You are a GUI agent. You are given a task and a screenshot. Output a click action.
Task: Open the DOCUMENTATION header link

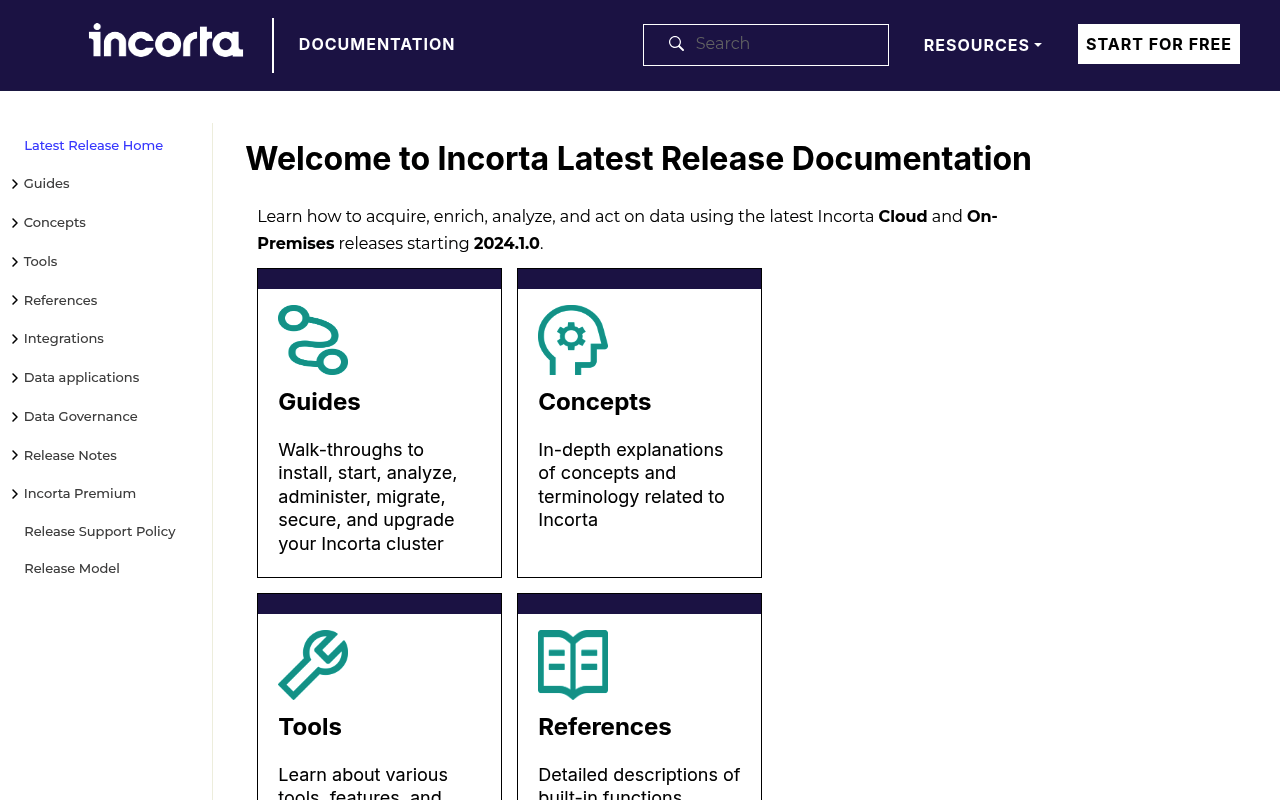tap(377, 44)
